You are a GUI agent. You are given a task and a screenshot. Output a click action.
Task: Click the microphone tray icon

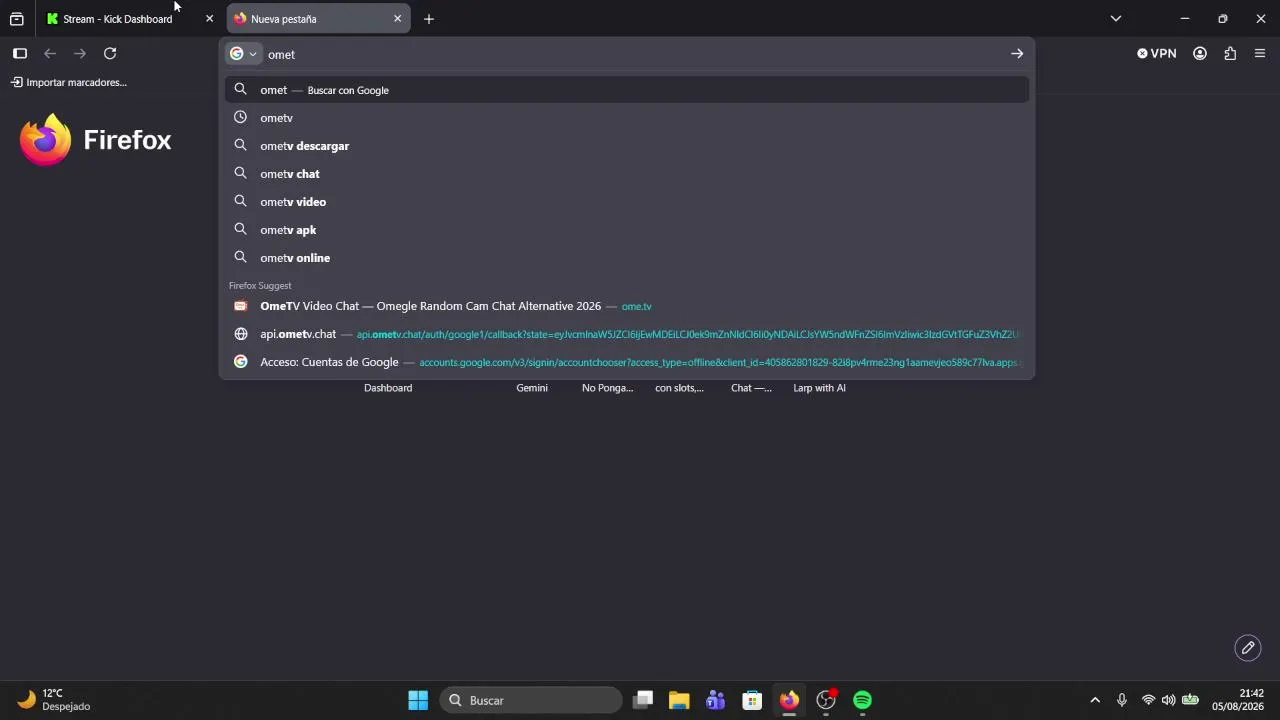[x=1122, y=700]
